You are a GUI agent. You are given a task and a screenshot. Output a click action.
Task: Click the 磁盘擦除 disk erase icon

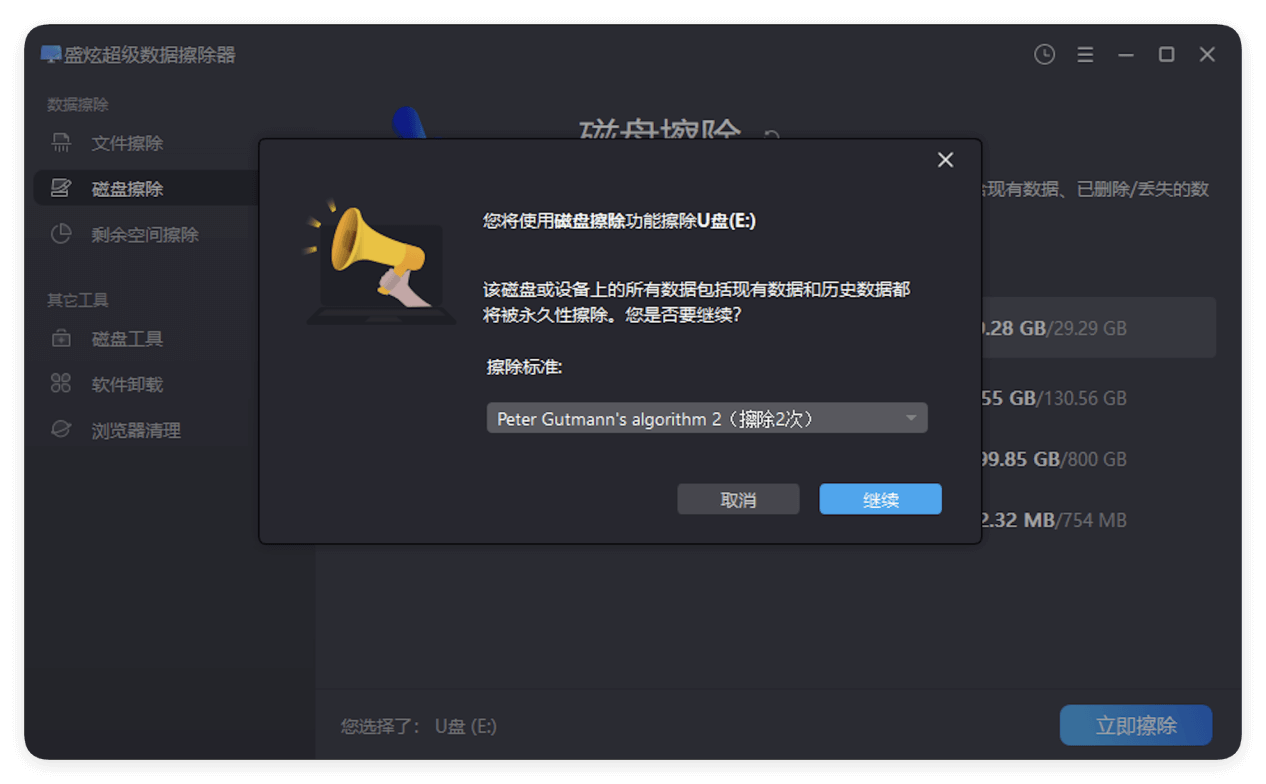61,188
